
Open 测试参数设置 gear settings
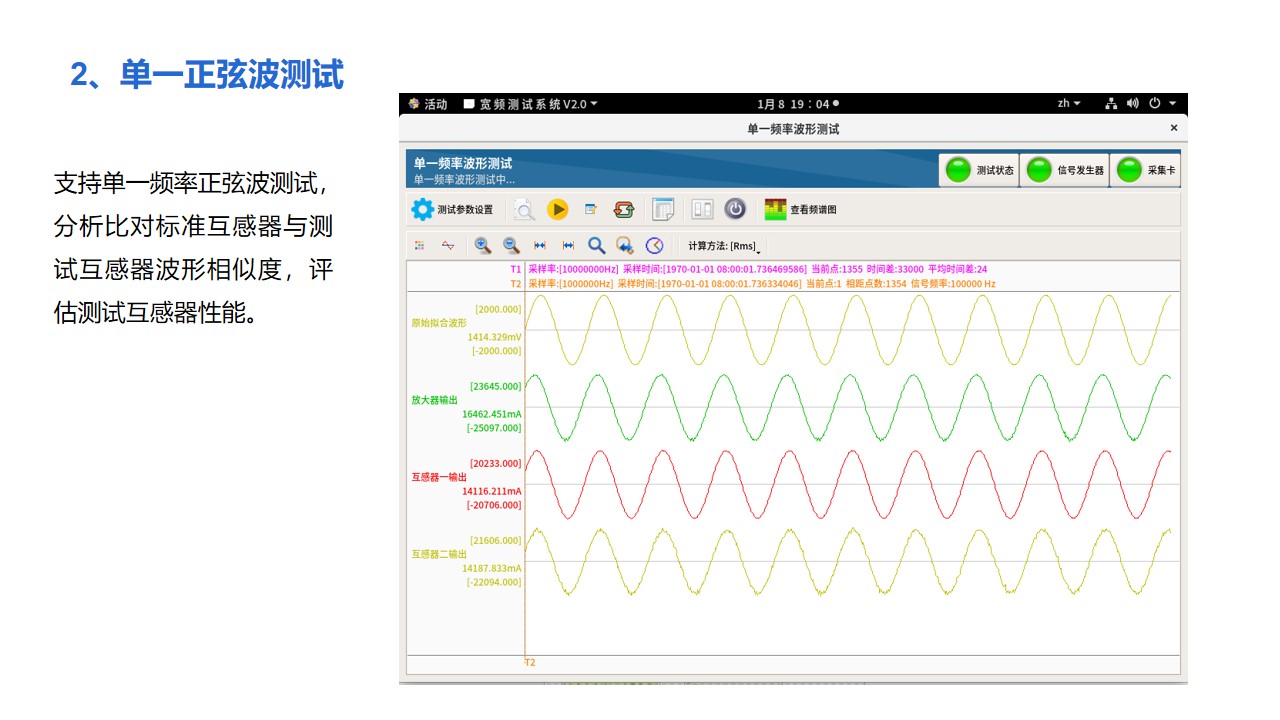click(x=453, y=210)
